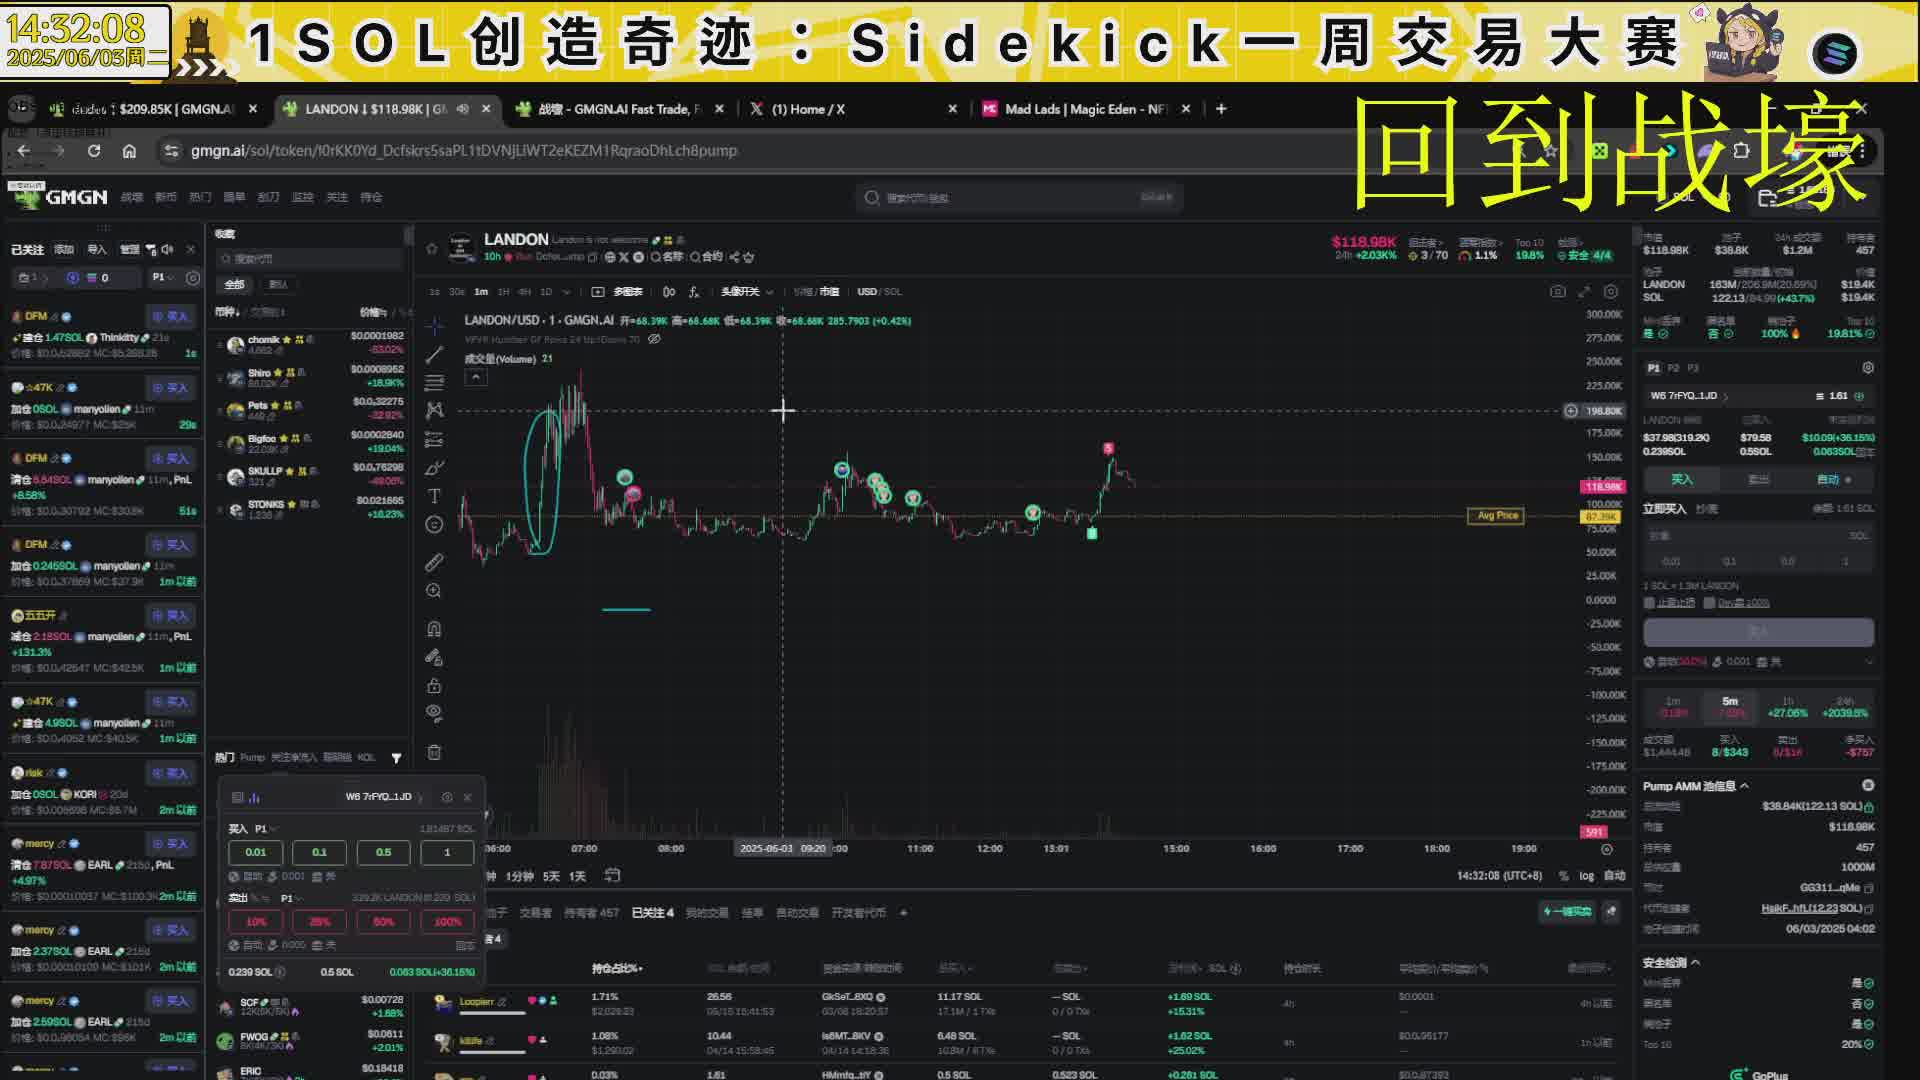Screen dimensions: 1920x1080
Task: Select the brush drawing tool
Action: pos(434,468)
